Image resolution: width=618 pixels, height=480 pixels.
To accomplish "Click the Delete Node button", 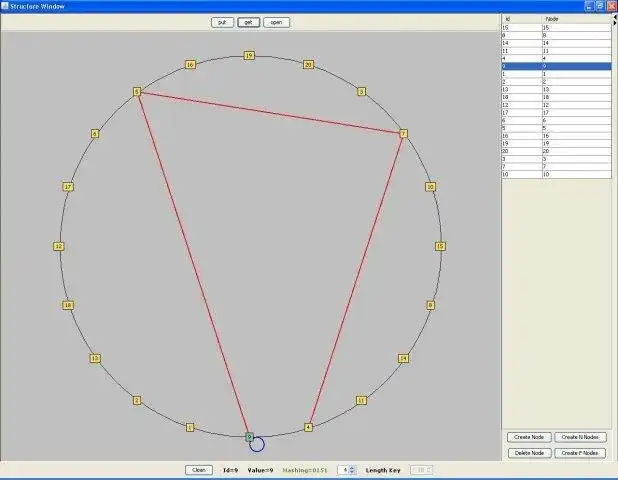I will pyautogui.click(x=529, y=453).
